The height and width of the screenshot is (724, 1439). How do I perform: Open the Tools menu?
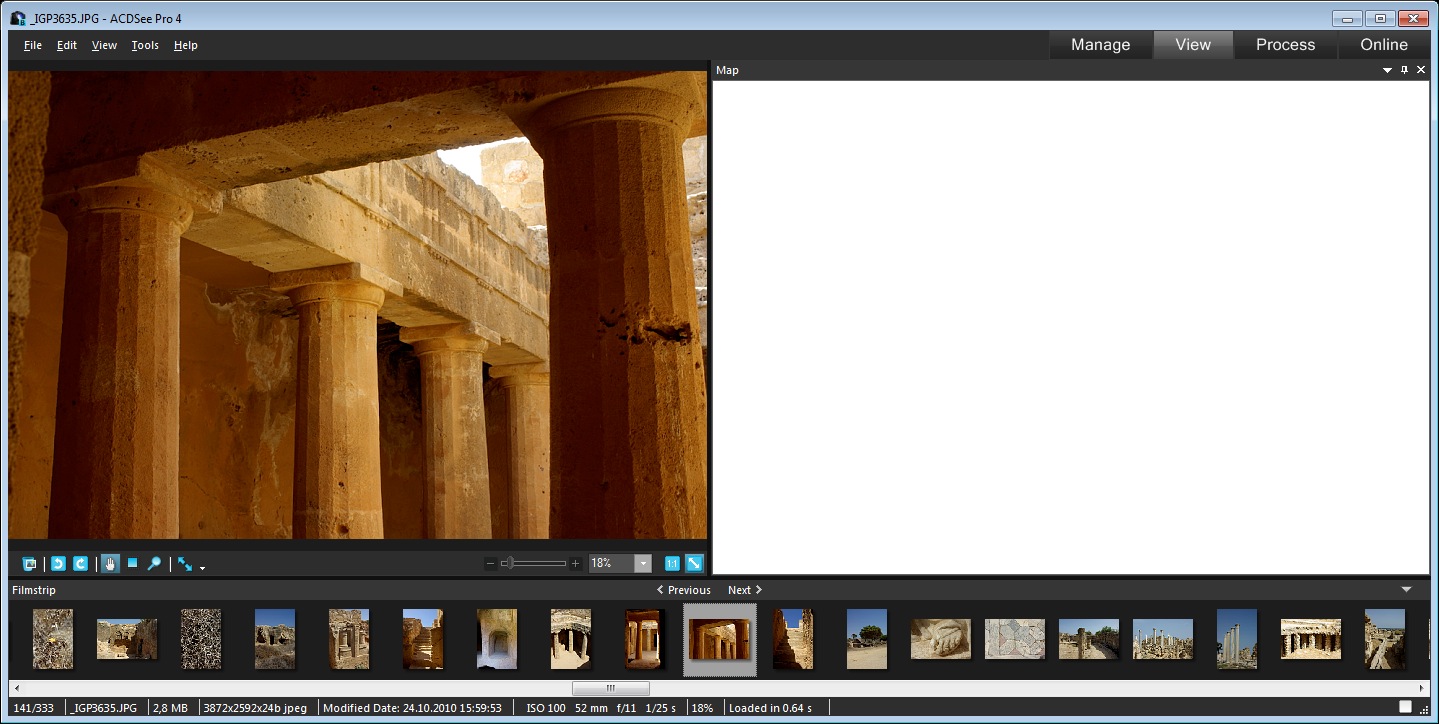145,45
